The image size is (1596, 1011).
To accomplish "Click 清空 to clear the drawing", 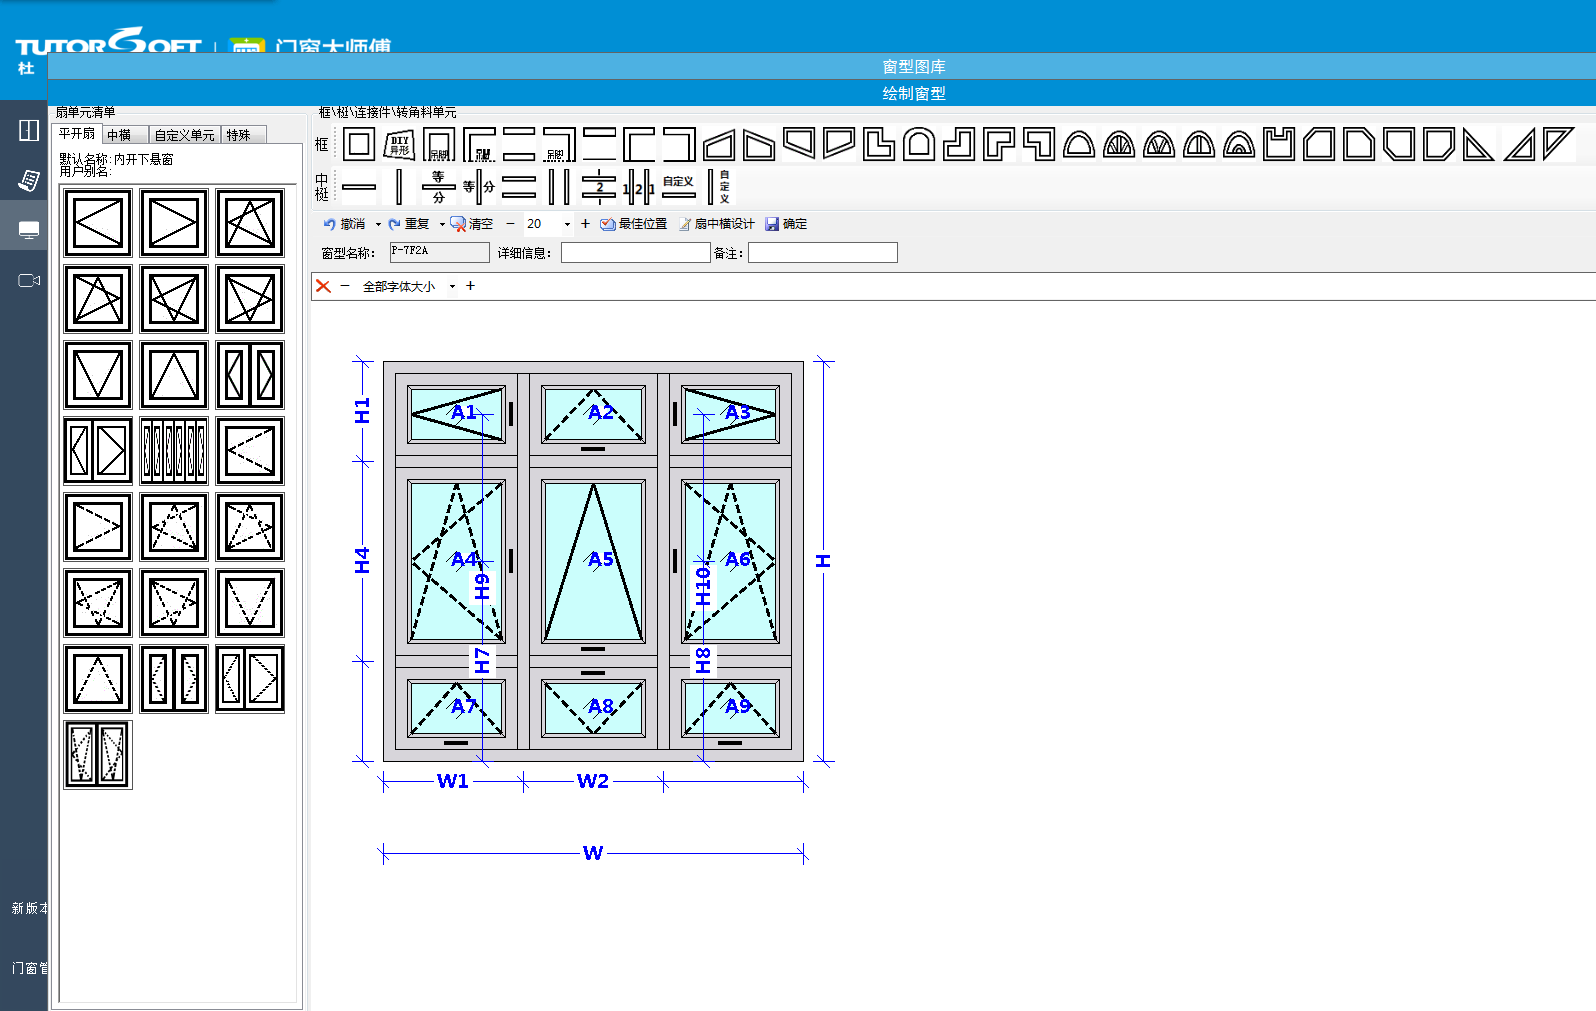I will 472,224.
